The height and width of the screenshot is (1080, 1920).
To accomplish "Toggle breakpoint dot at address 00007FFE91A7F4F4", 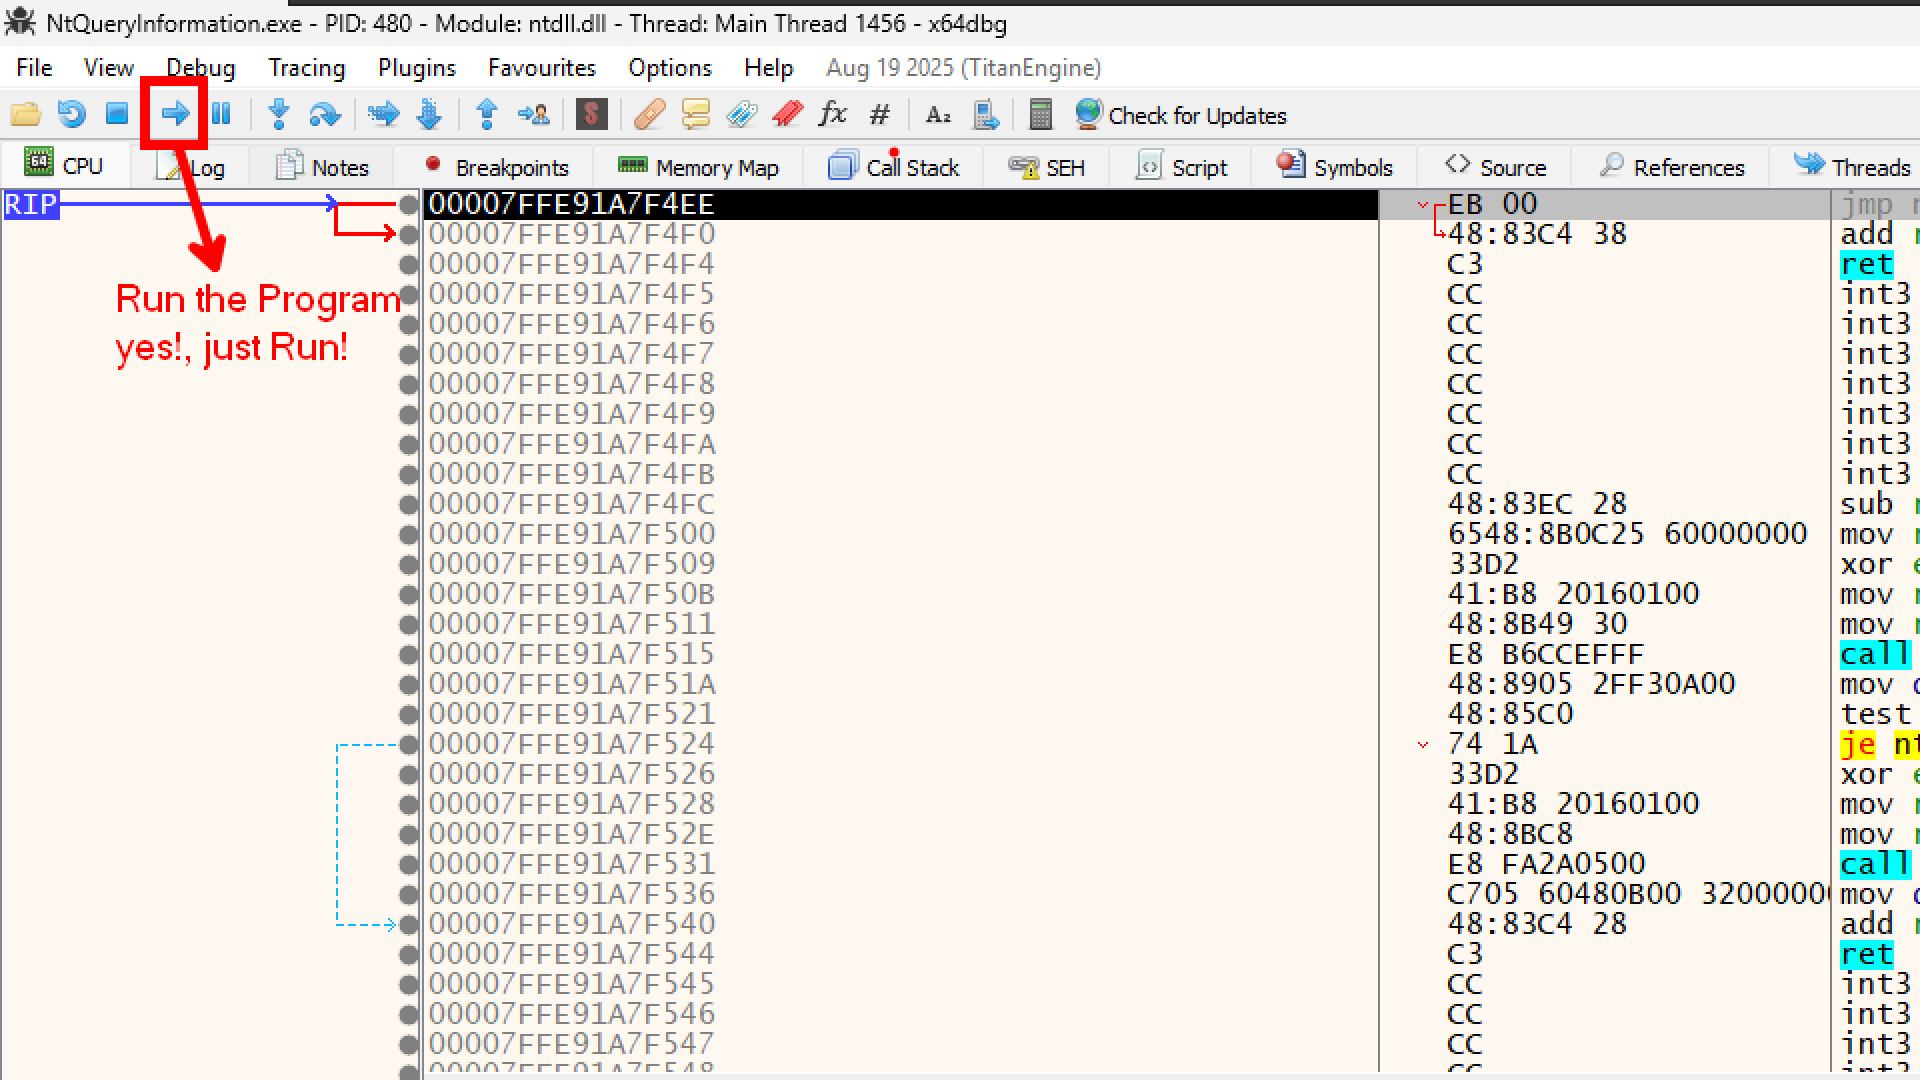I will tap(408, 265).
